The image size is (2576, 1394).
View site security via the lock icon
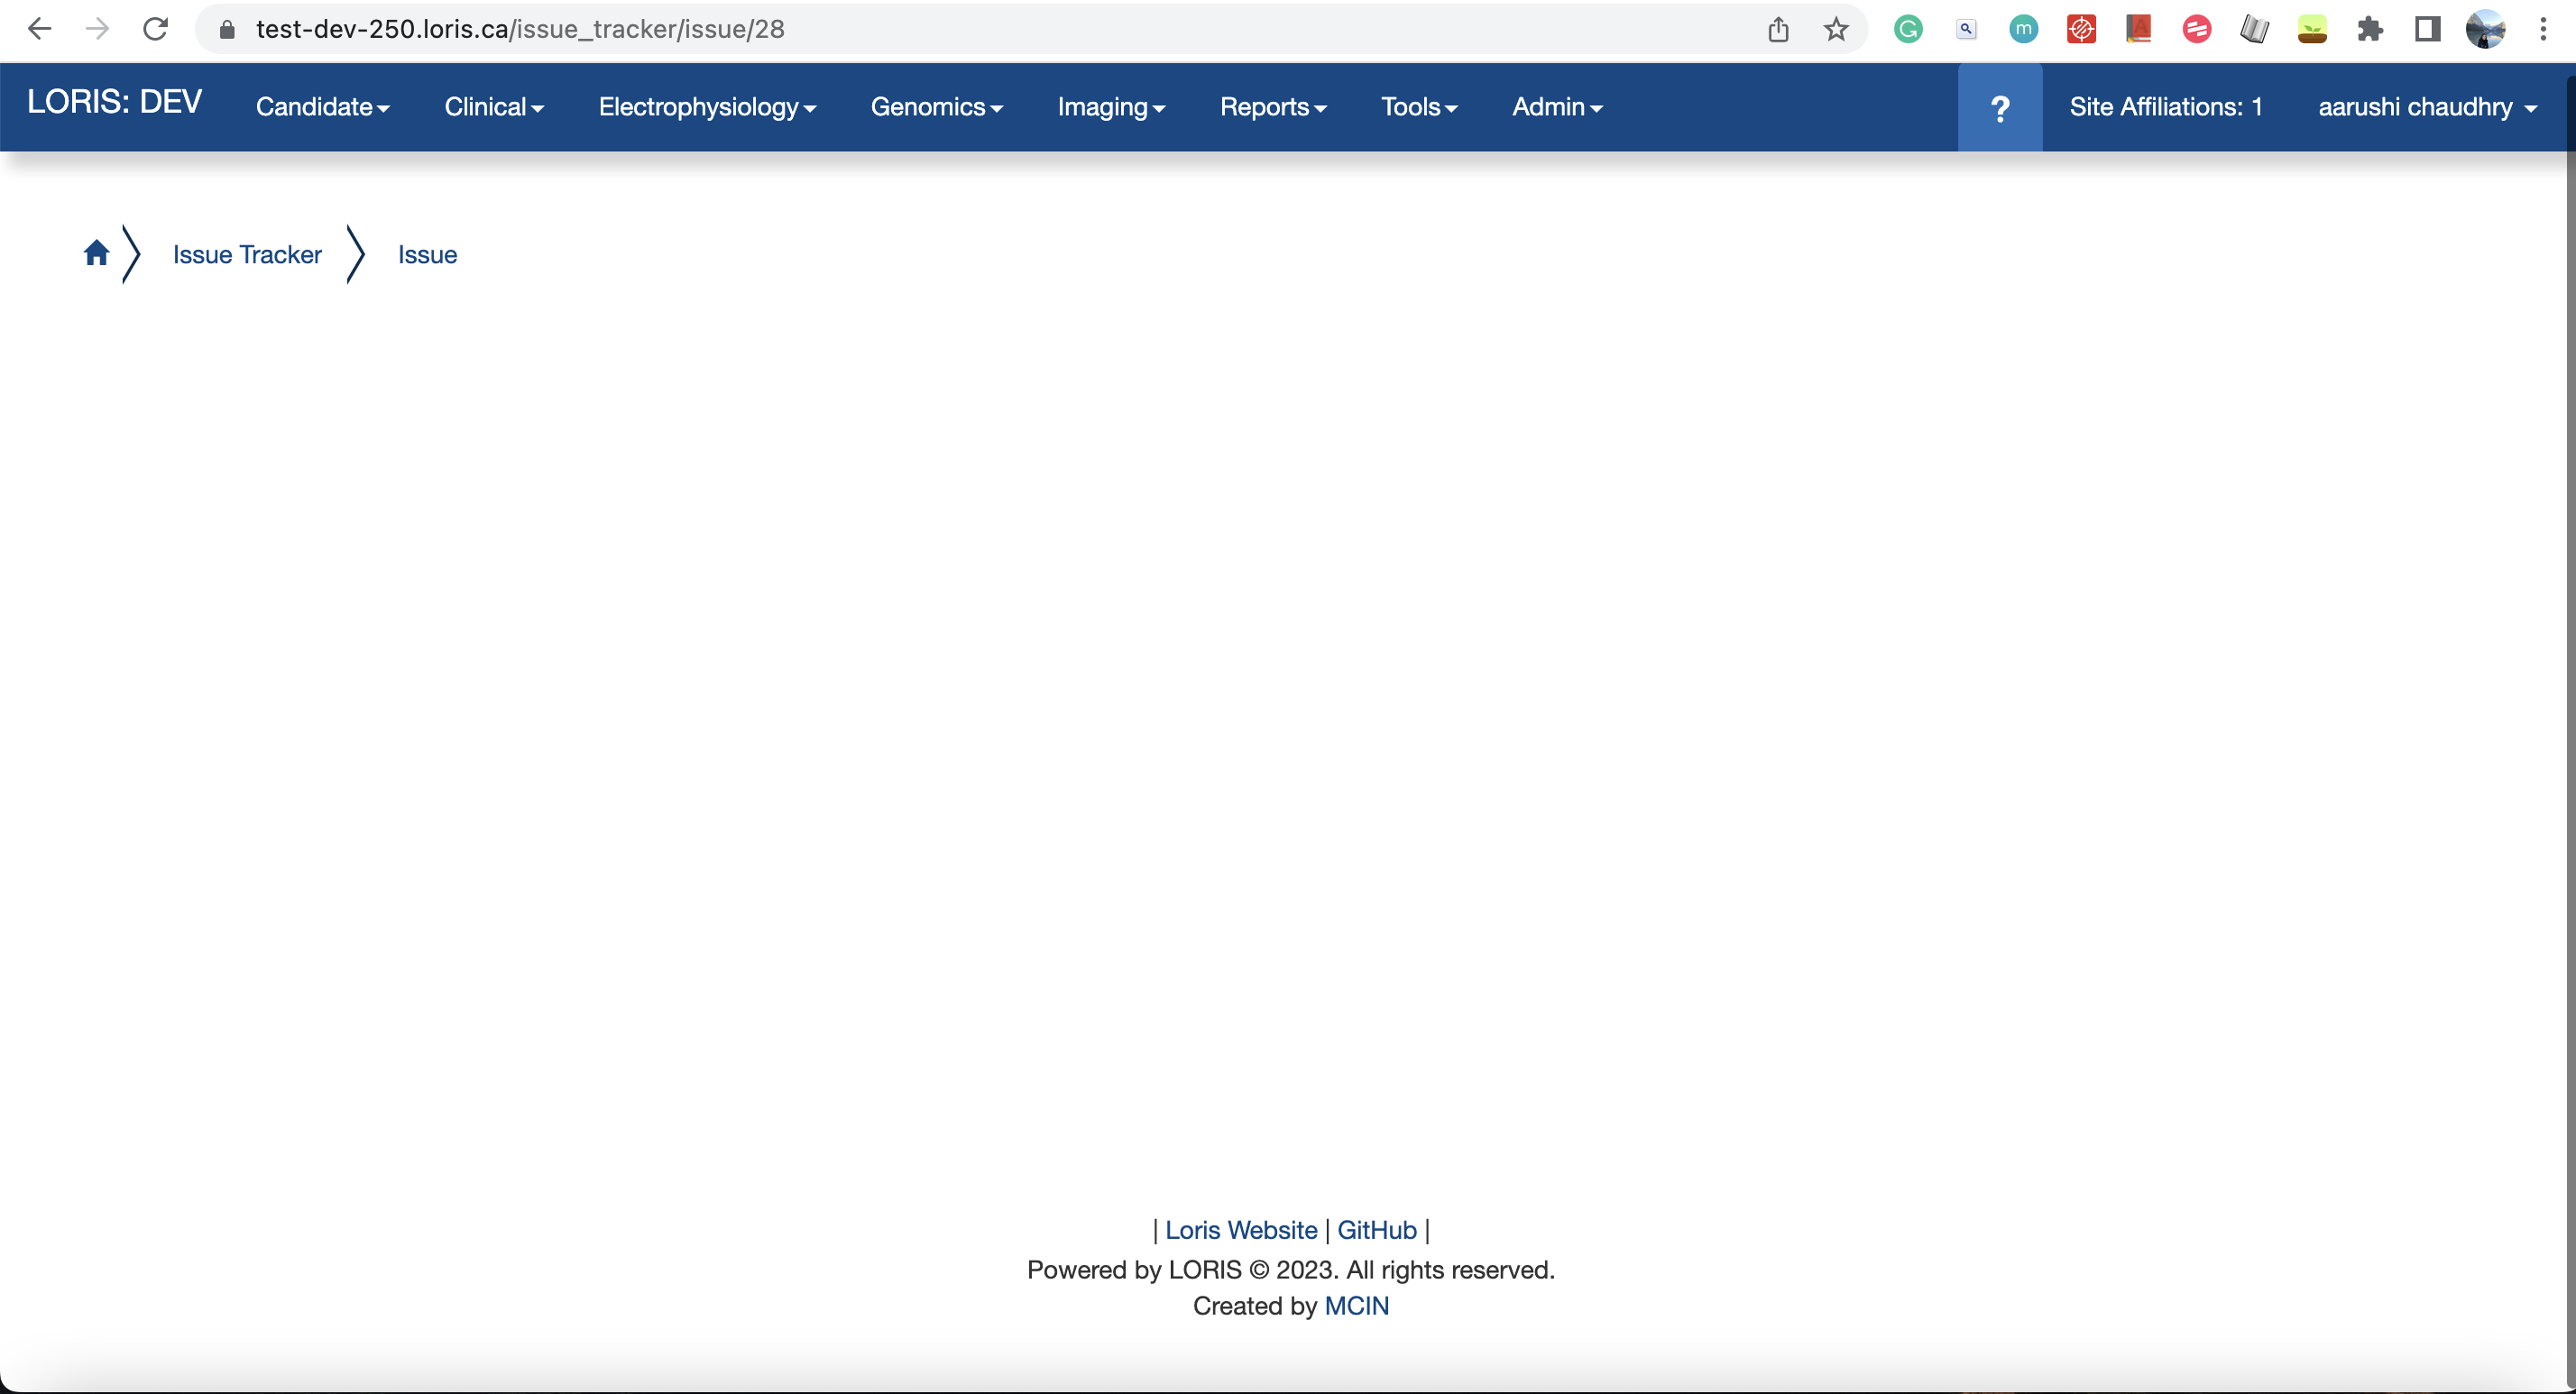(x=227, y=29)
